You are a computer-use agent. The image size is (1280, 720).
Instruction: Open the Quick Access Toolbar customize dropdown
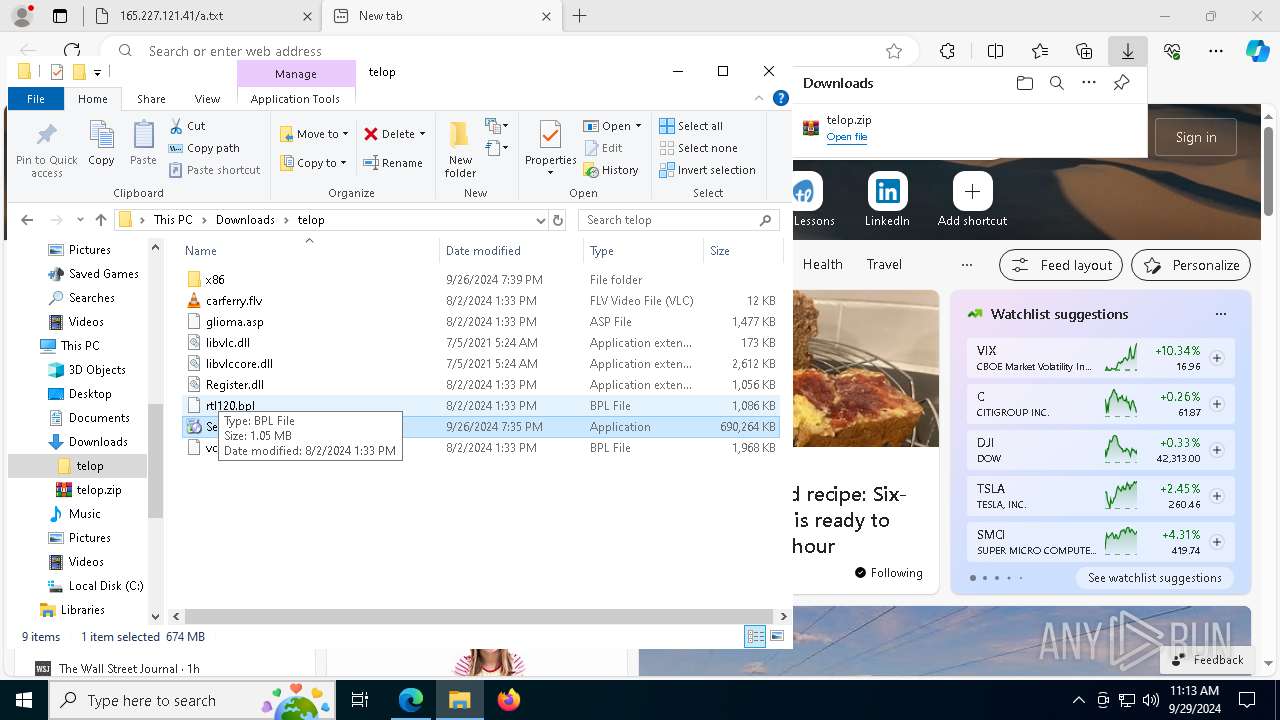coord(97,72)
